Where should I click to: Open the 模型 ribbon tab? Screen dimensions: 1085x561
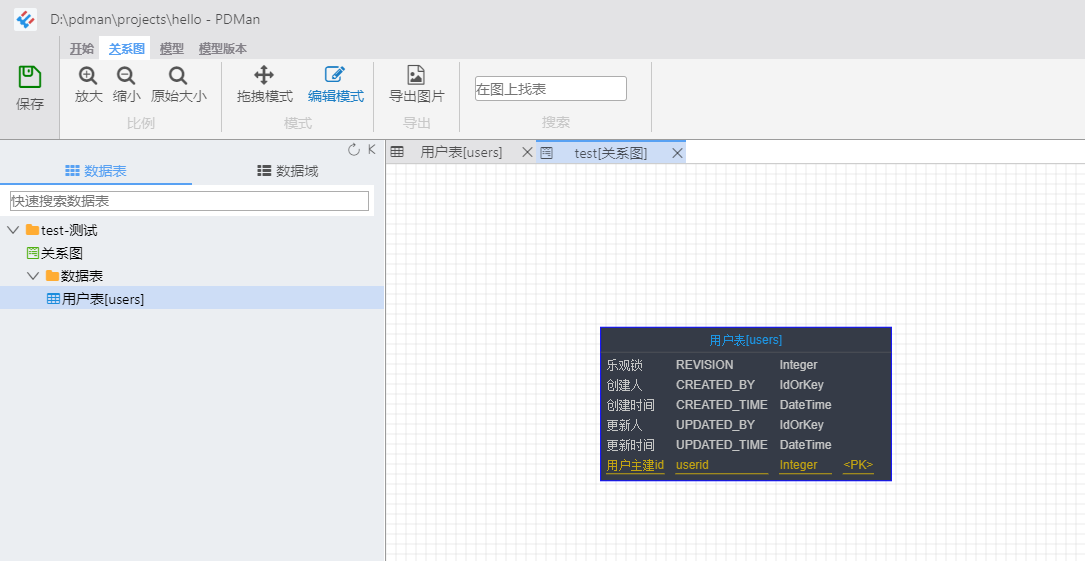point(172,48)
